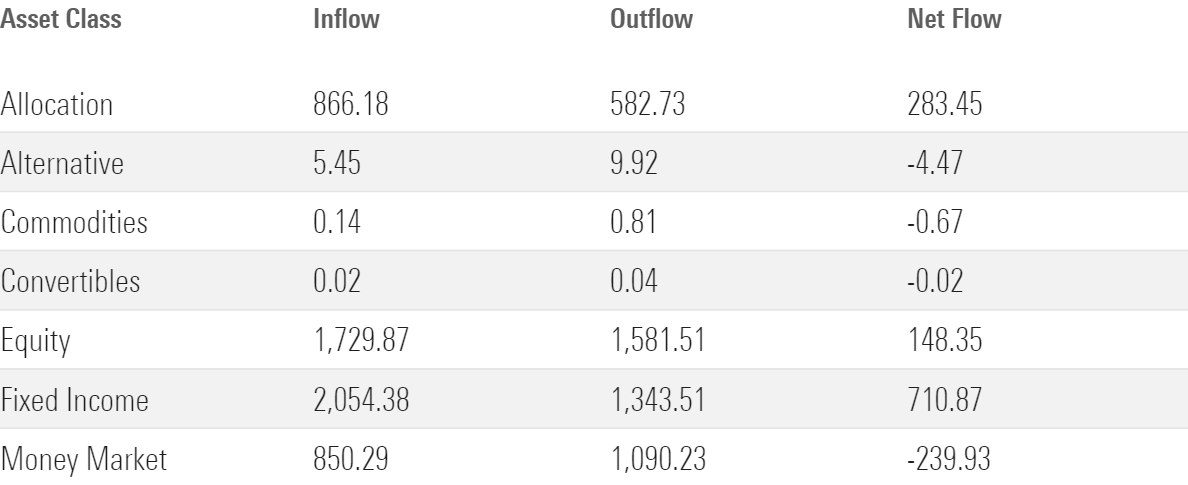Click the Asset Class column header

(x=60, y=21)
